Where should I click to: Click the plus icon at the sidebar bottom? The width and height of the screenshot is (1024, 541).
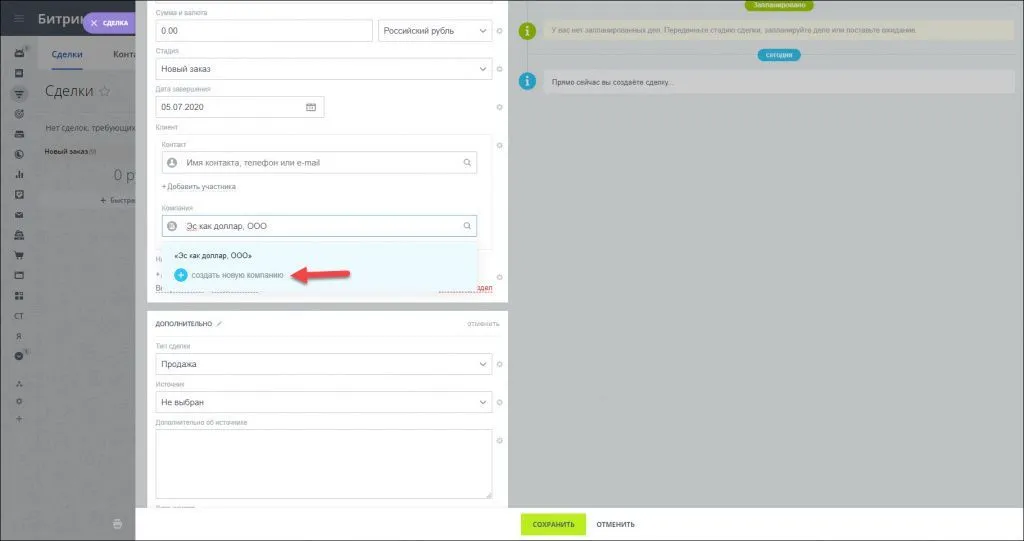18,418
